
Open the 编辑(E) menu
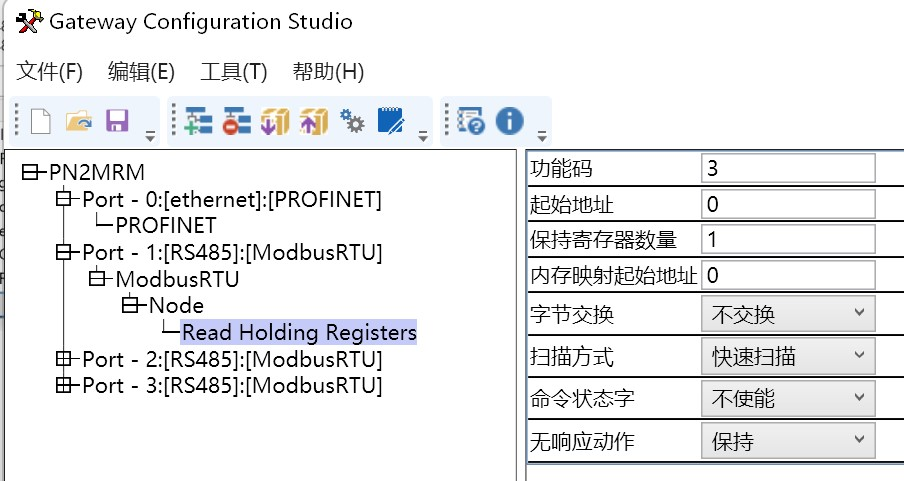(x=141, y=72)
